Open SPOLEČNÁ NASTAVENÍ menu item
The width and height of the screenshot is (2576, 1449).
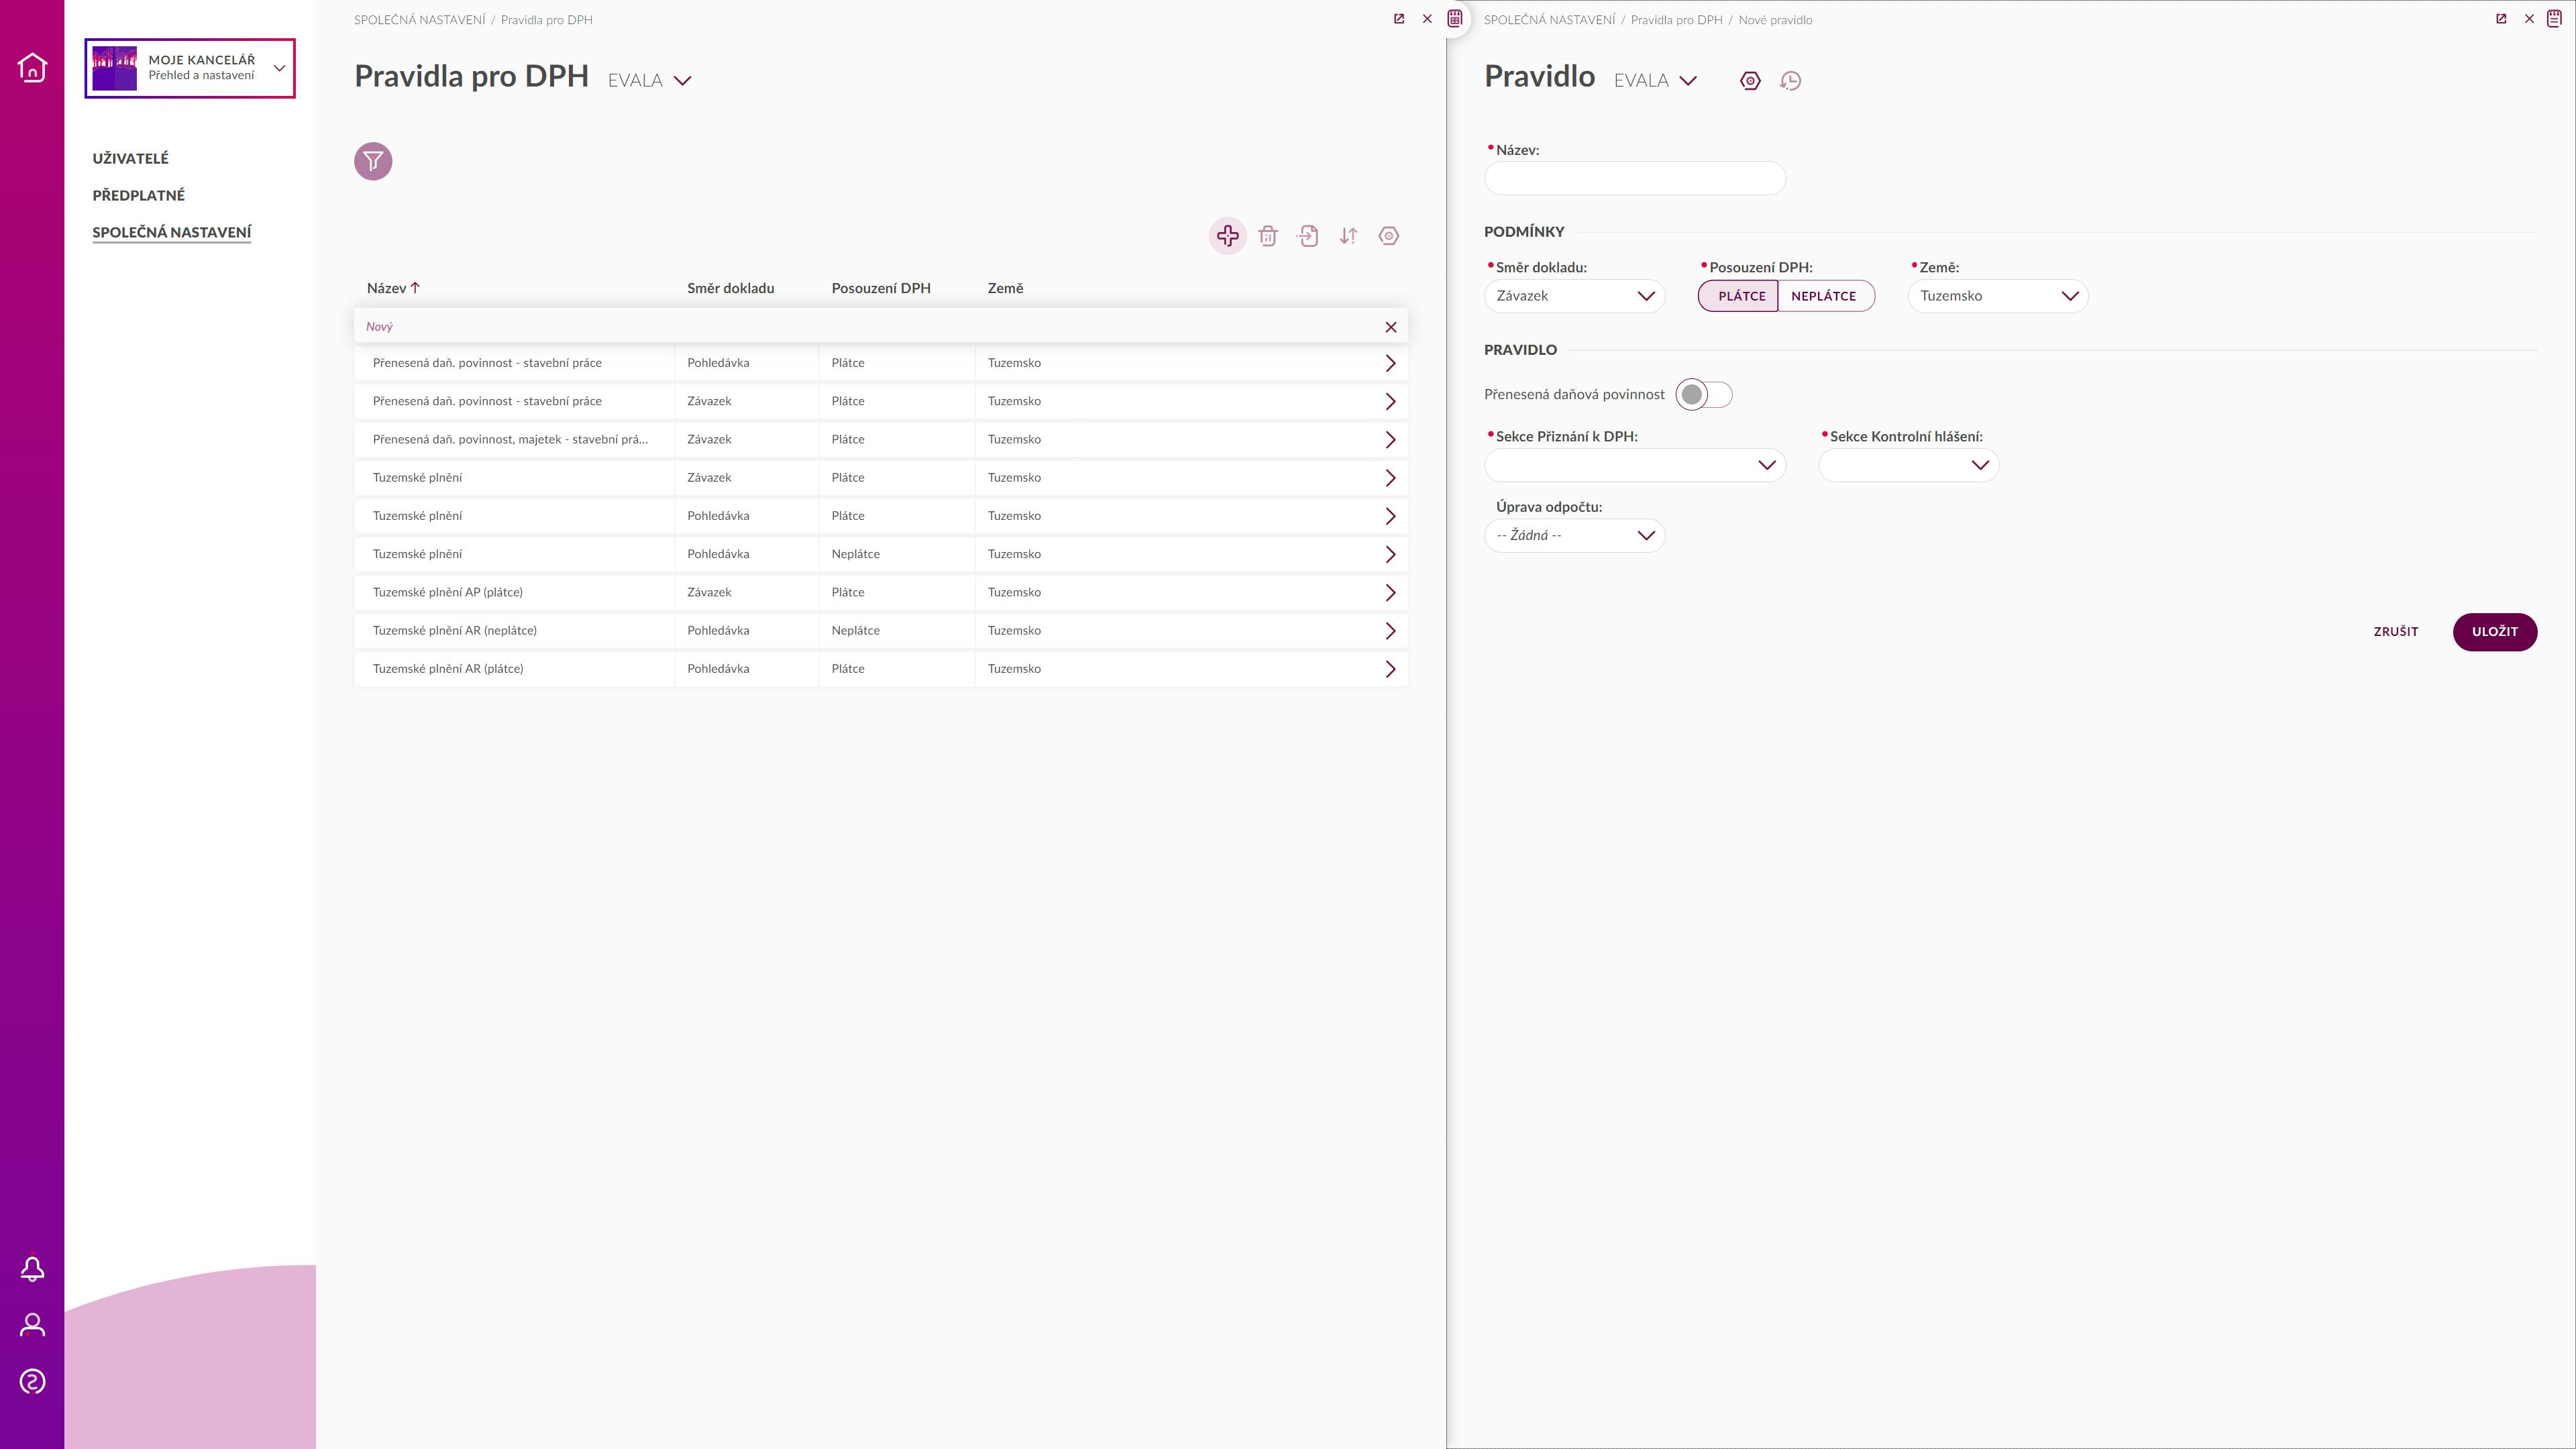[x=172, y=232]
